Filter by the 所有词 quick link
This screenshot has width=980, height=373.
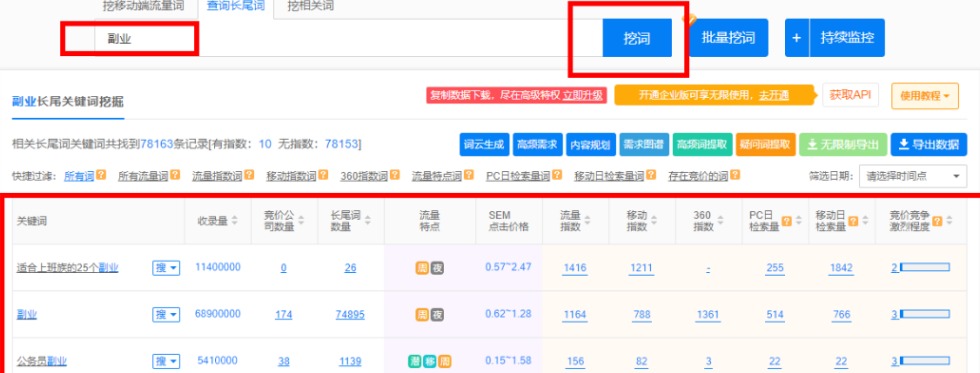(79, 177)
